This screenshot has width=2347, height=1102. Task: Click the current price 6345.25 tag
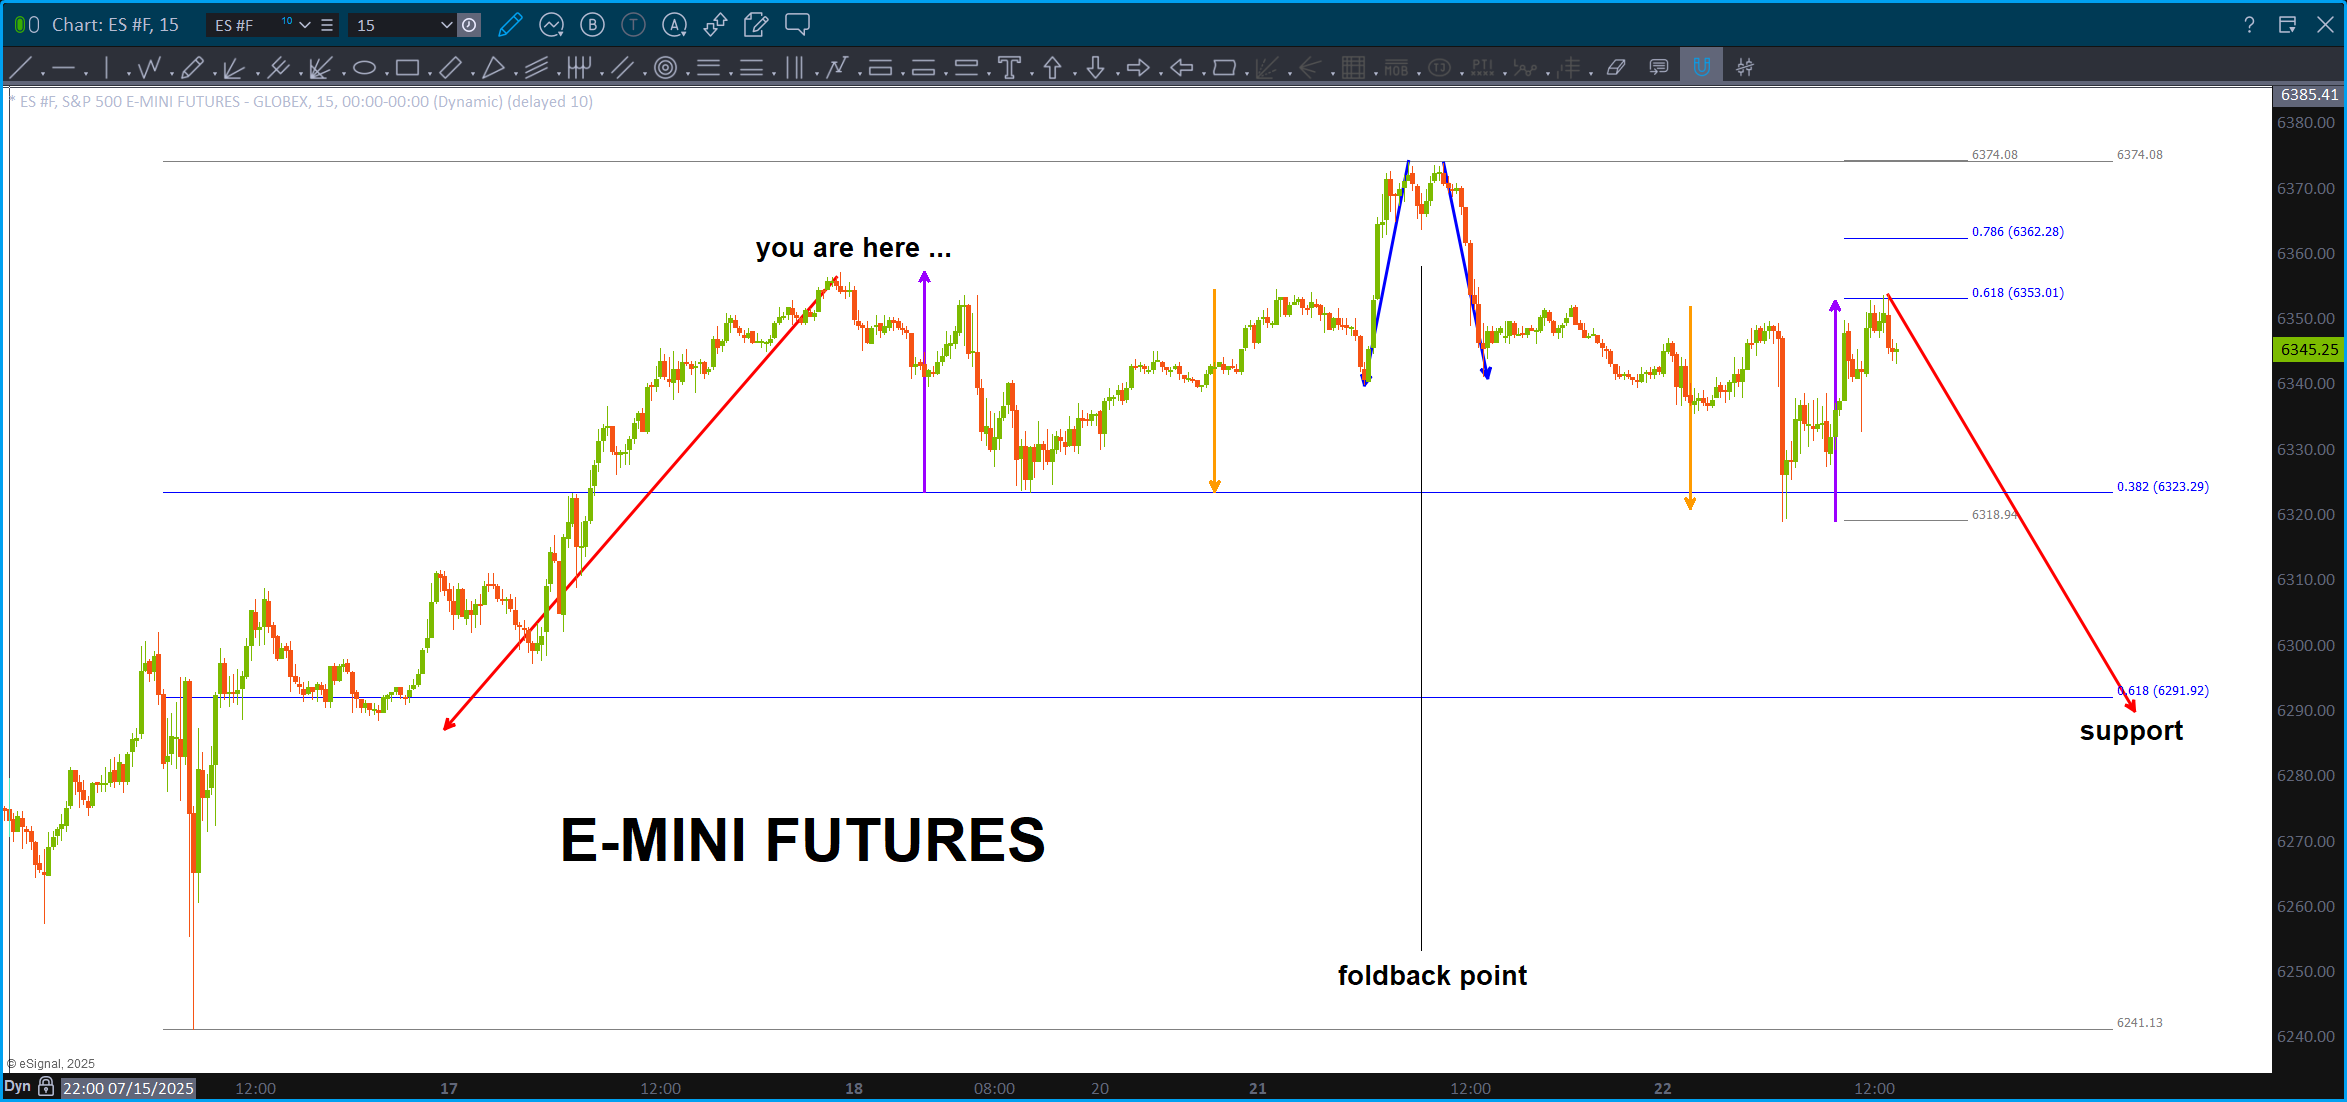click(2309, 349)
